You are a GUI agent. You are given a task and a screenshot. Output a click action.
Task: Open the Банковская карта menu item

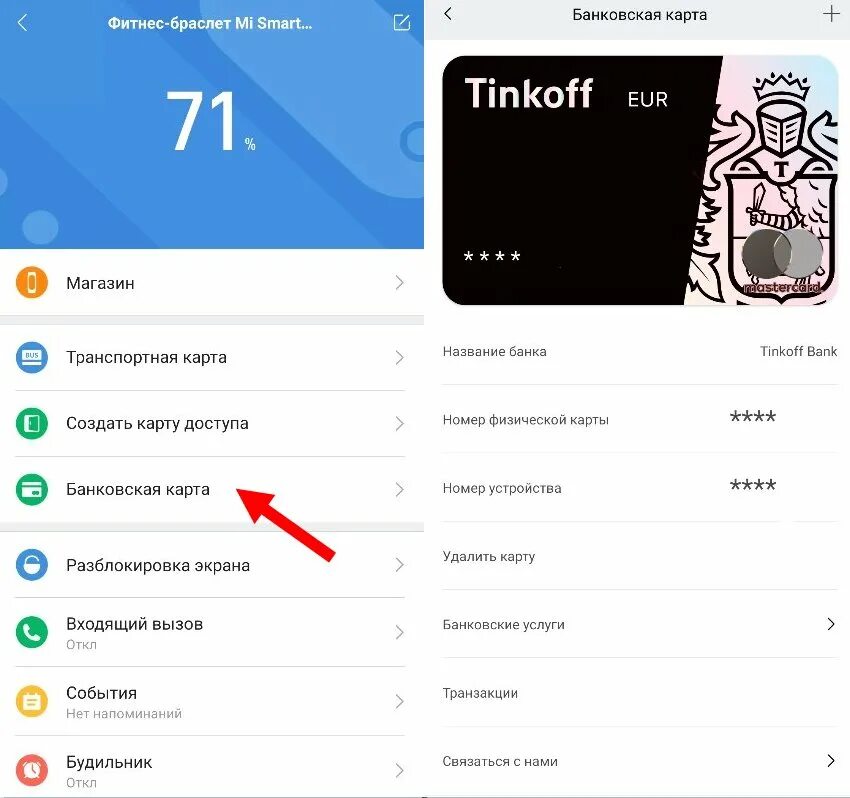point(212,489)
